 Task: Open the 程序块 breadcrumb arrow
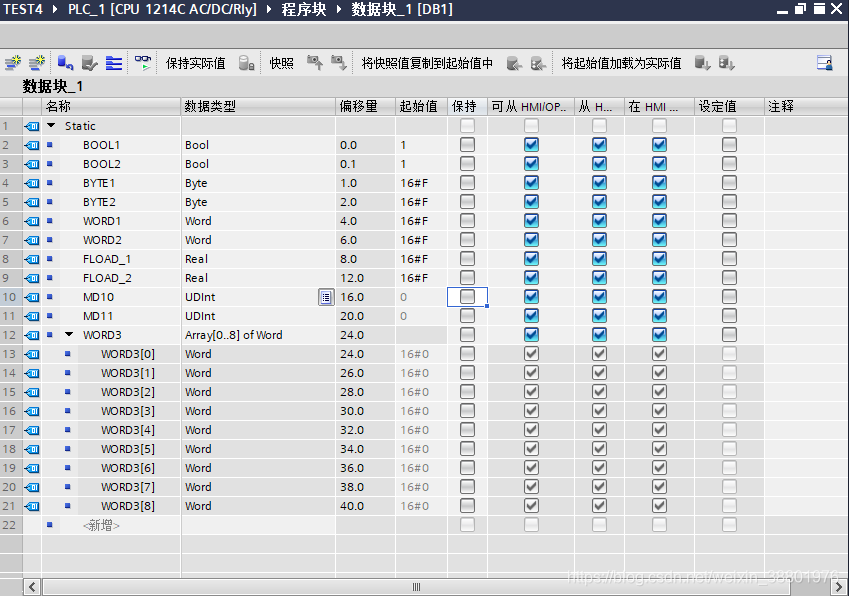click(339, 9)
